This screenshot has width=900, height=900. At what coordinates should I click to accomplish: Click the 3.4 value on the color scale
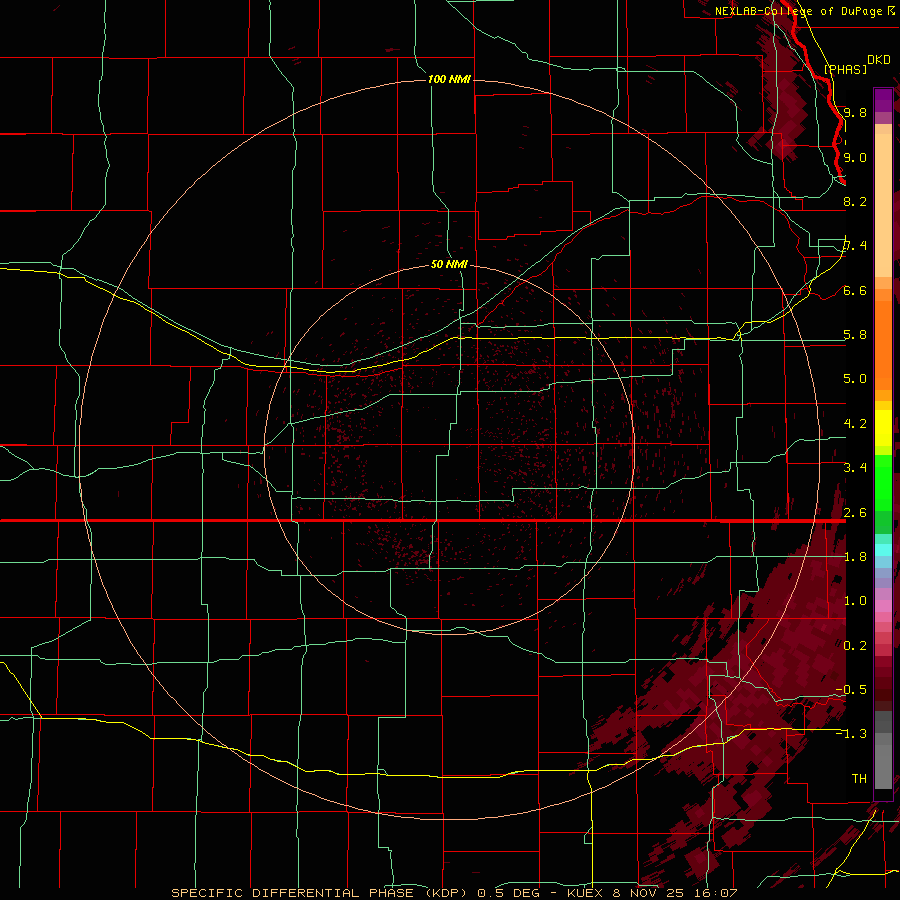pyautogui.click(x=855, y=467)
